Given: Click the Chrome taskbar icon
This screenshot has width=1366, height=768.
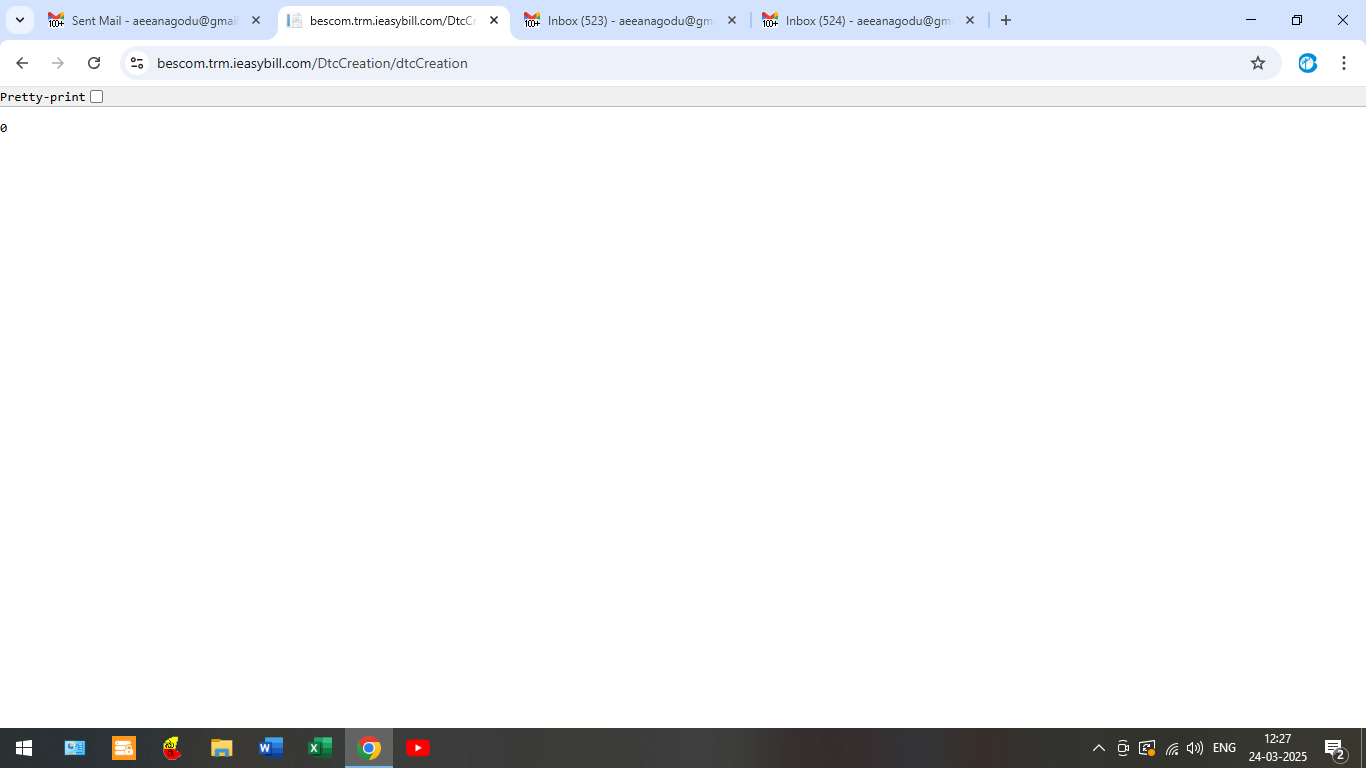Looking at the screenshot, I should 369,748.
